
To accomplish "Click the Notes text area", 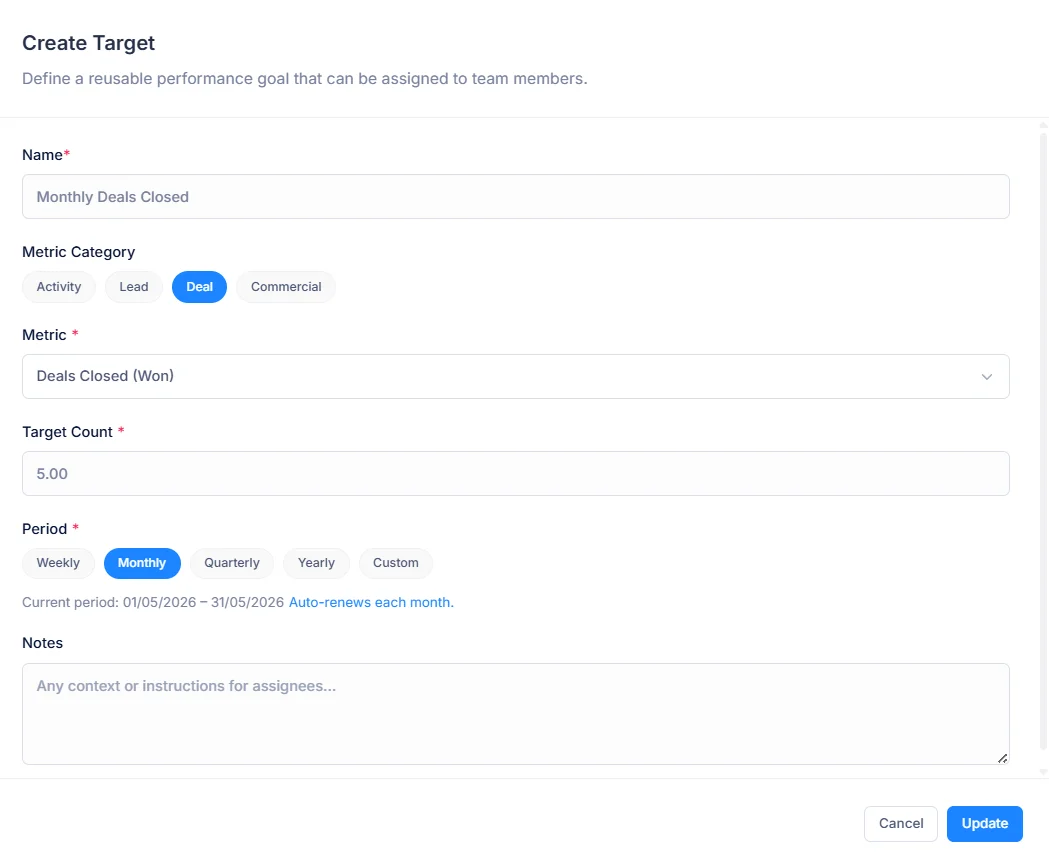I will click(x=515, y=713).
